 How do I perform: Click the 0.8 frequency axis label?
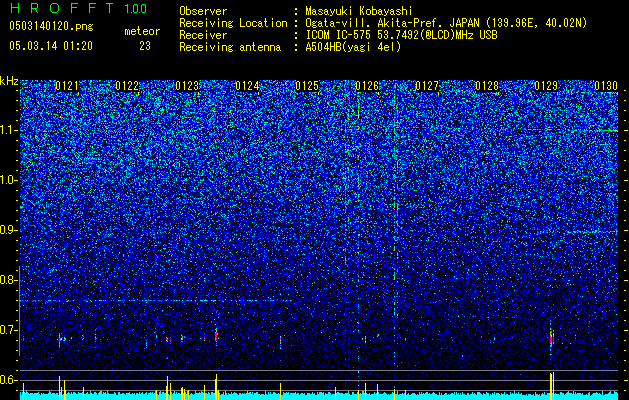pos(8,280)
